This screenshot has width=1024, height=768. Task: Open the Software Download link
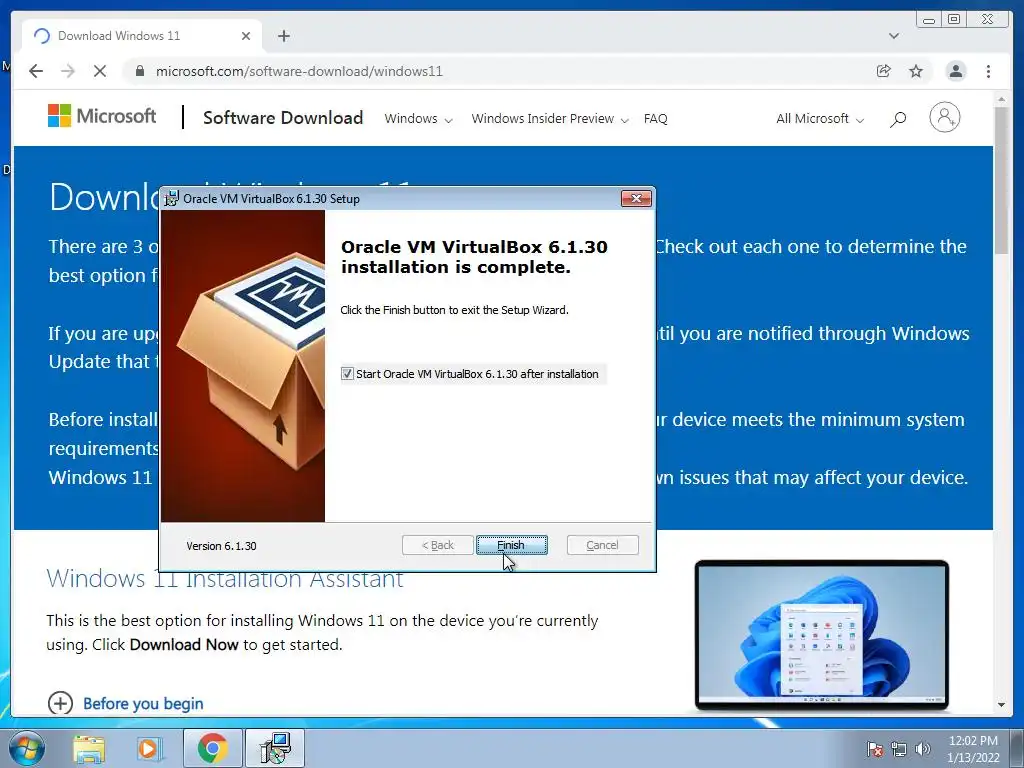283,118
